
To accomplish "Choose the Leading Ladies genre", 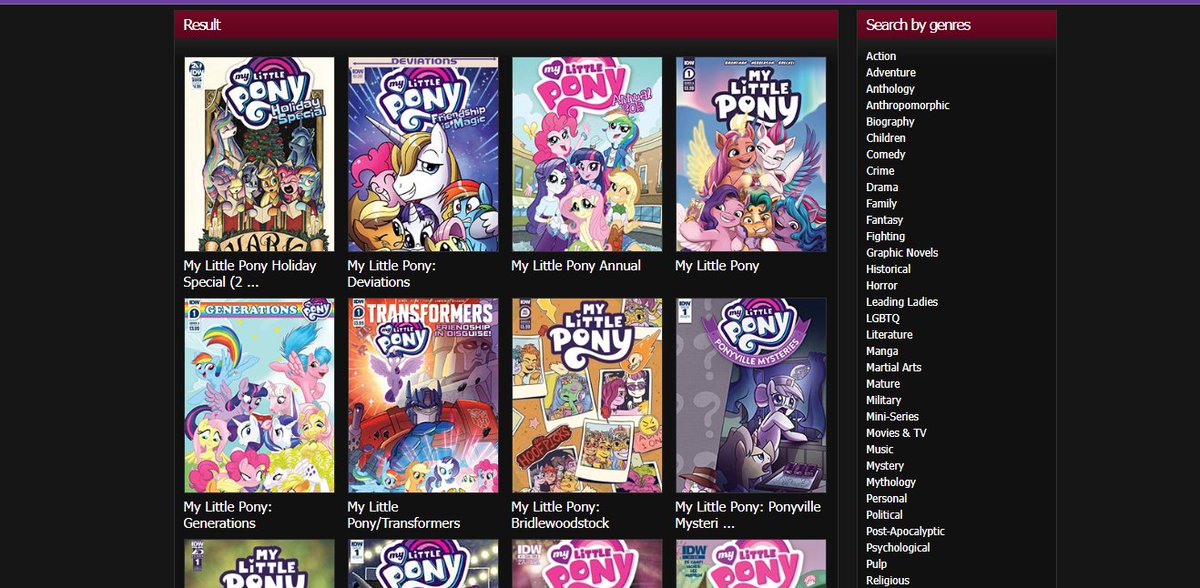I will click(902, 302).
